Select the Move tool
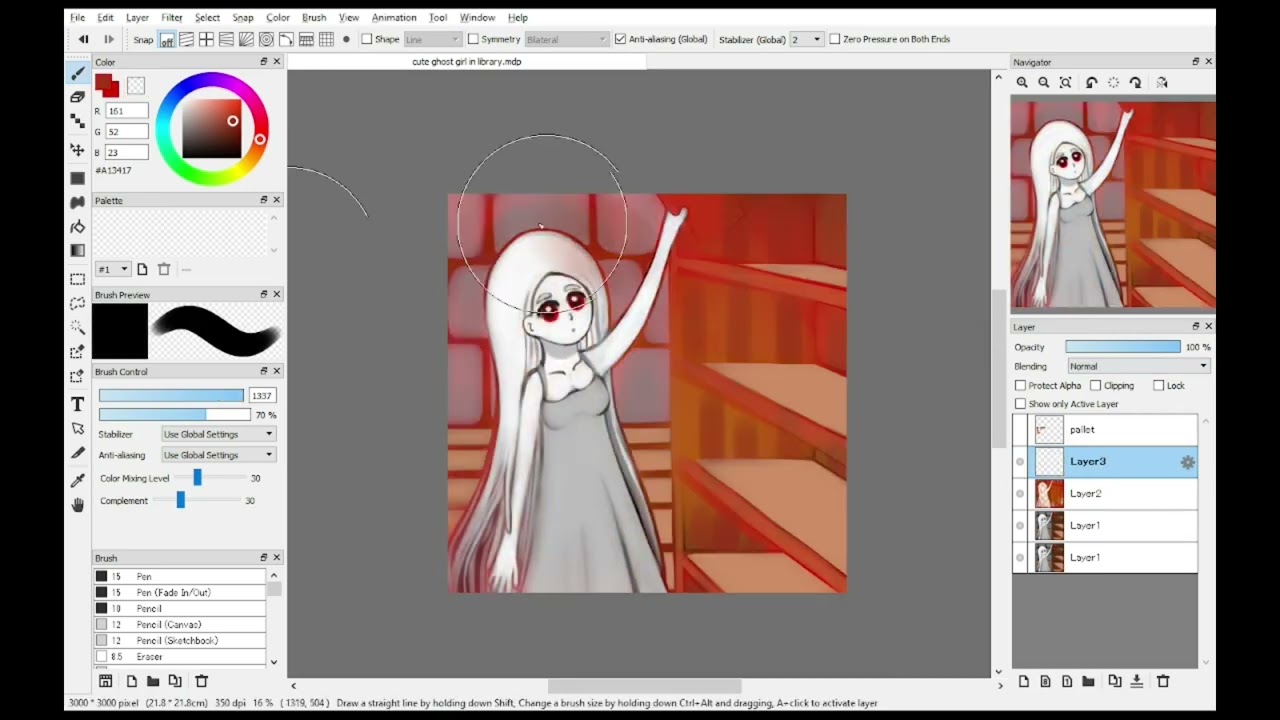The height and width of the screenshot is (720, 1280). pyautogui.click(x=77, y=150)
